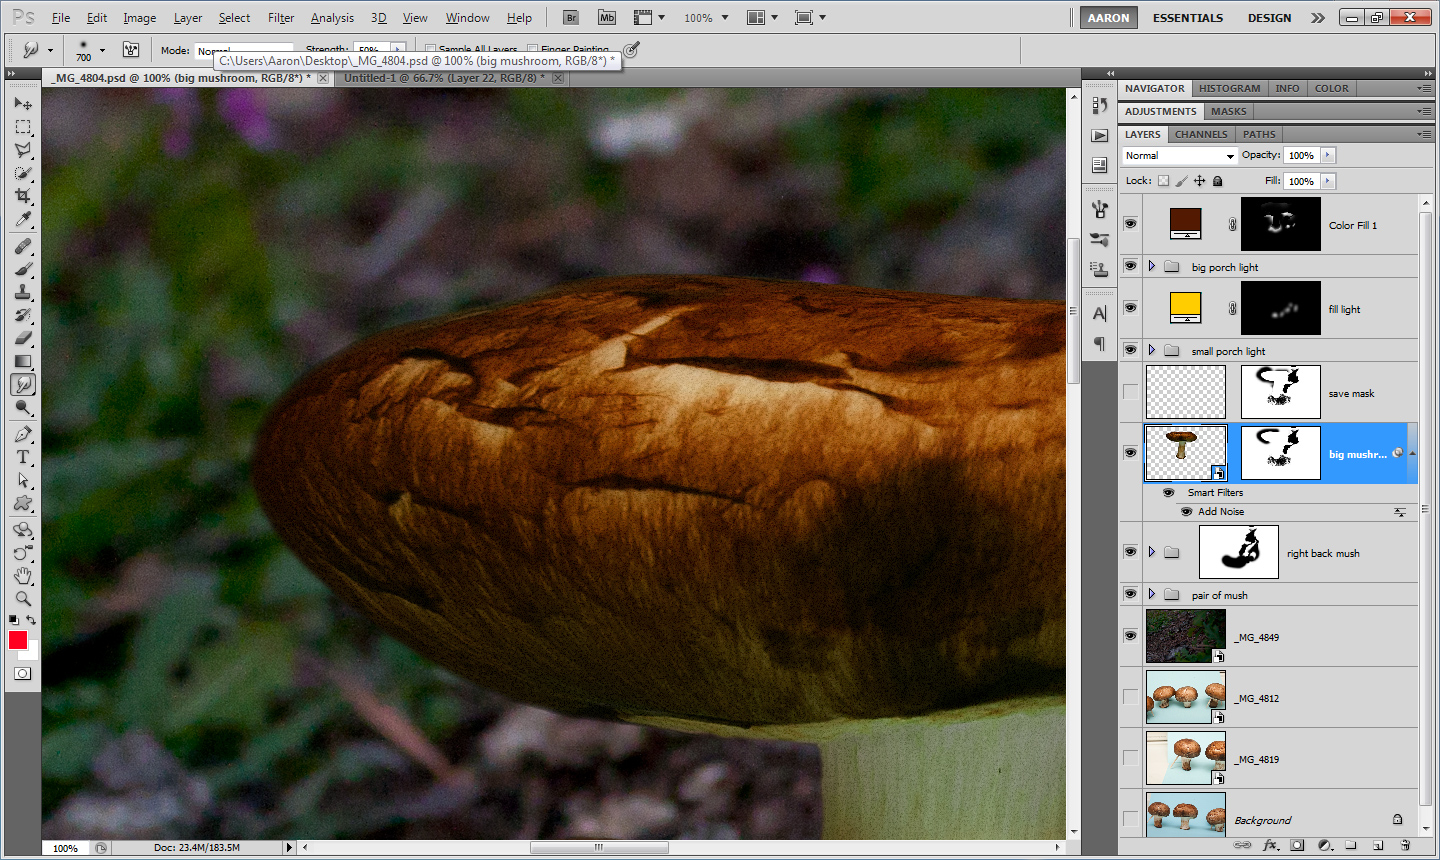Select the Crop tool
The image size is (1440, 860).
pyautogui.click(x=23, y=196)
